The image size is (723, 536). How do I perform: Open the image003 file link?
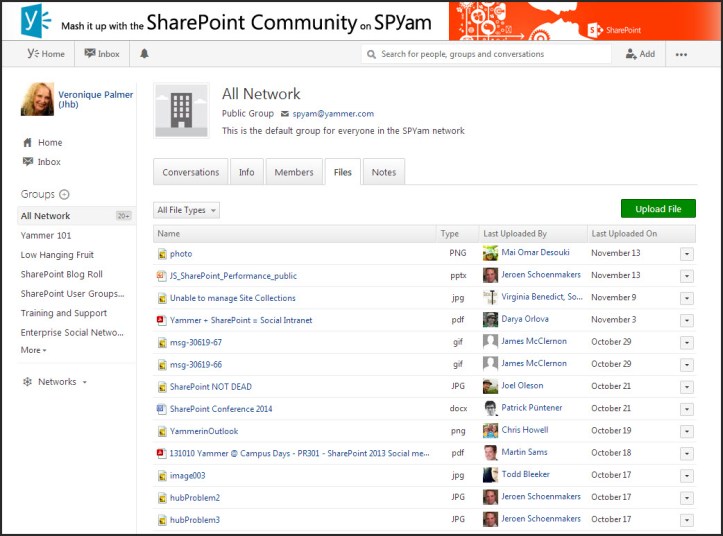point(187,476)
